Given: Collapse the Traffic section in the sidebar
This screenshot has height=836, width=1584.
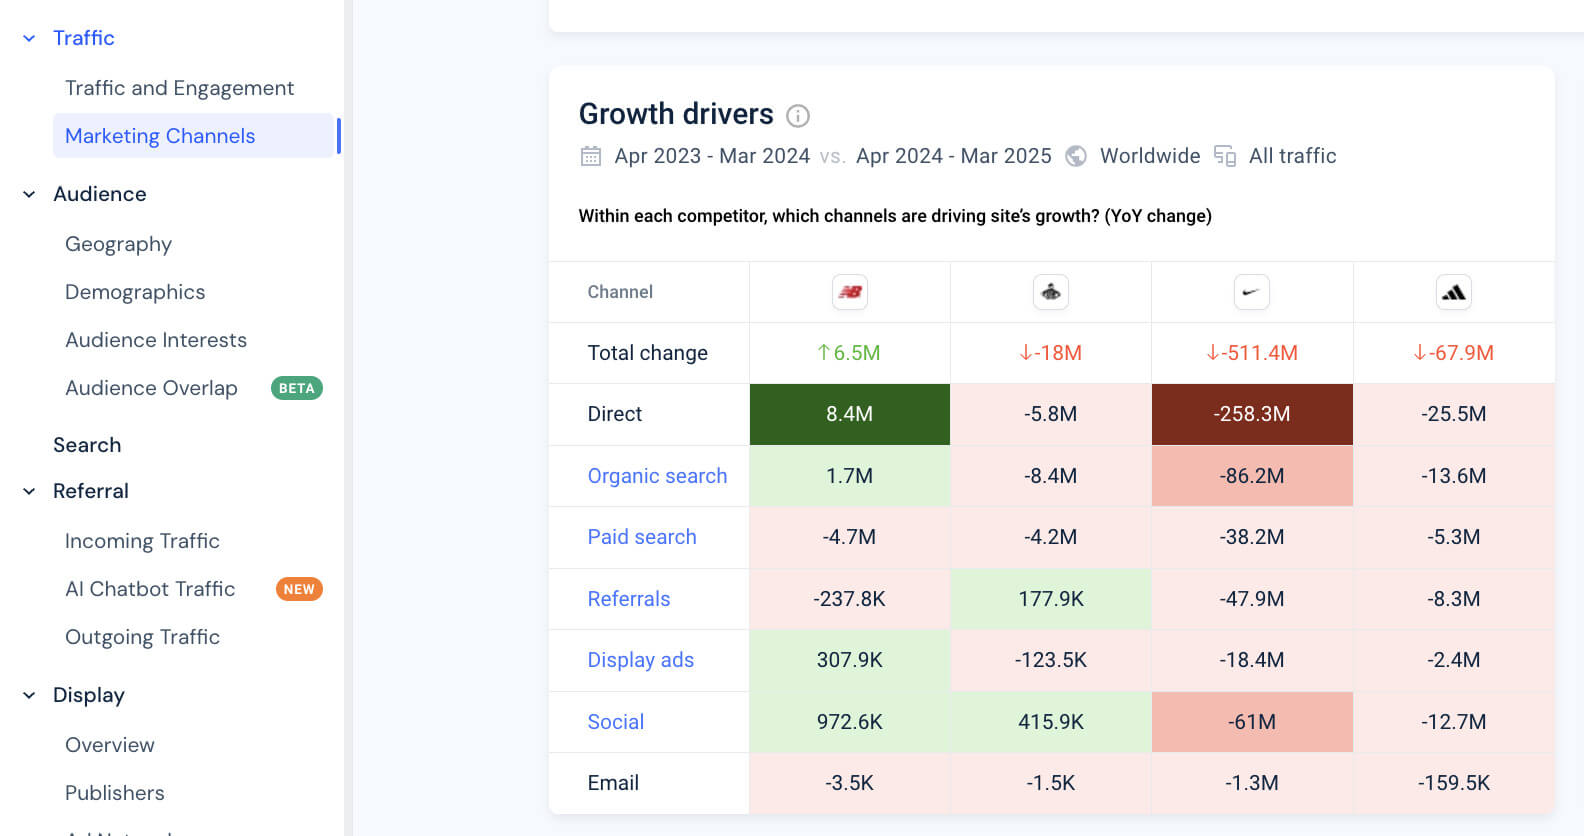Looking at the screenshot, I should pos(28,38).
